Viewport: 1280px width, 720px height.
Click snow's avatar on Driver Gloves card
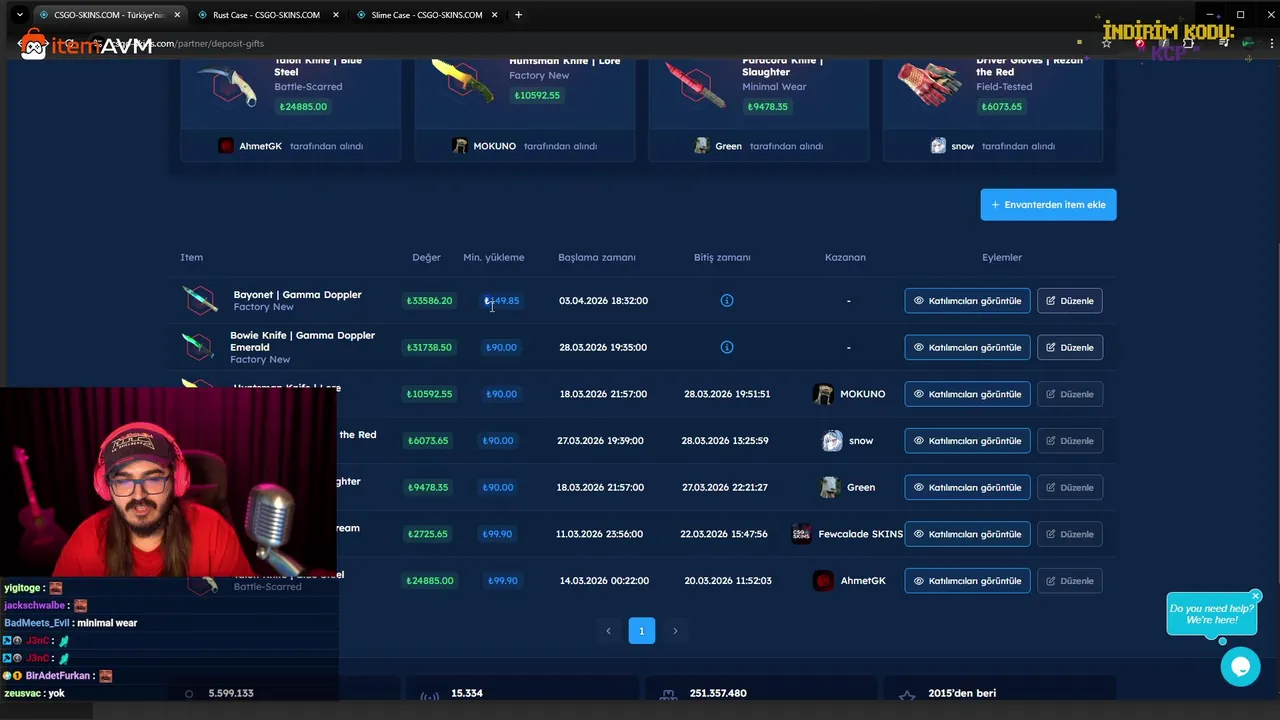[938, 146]
